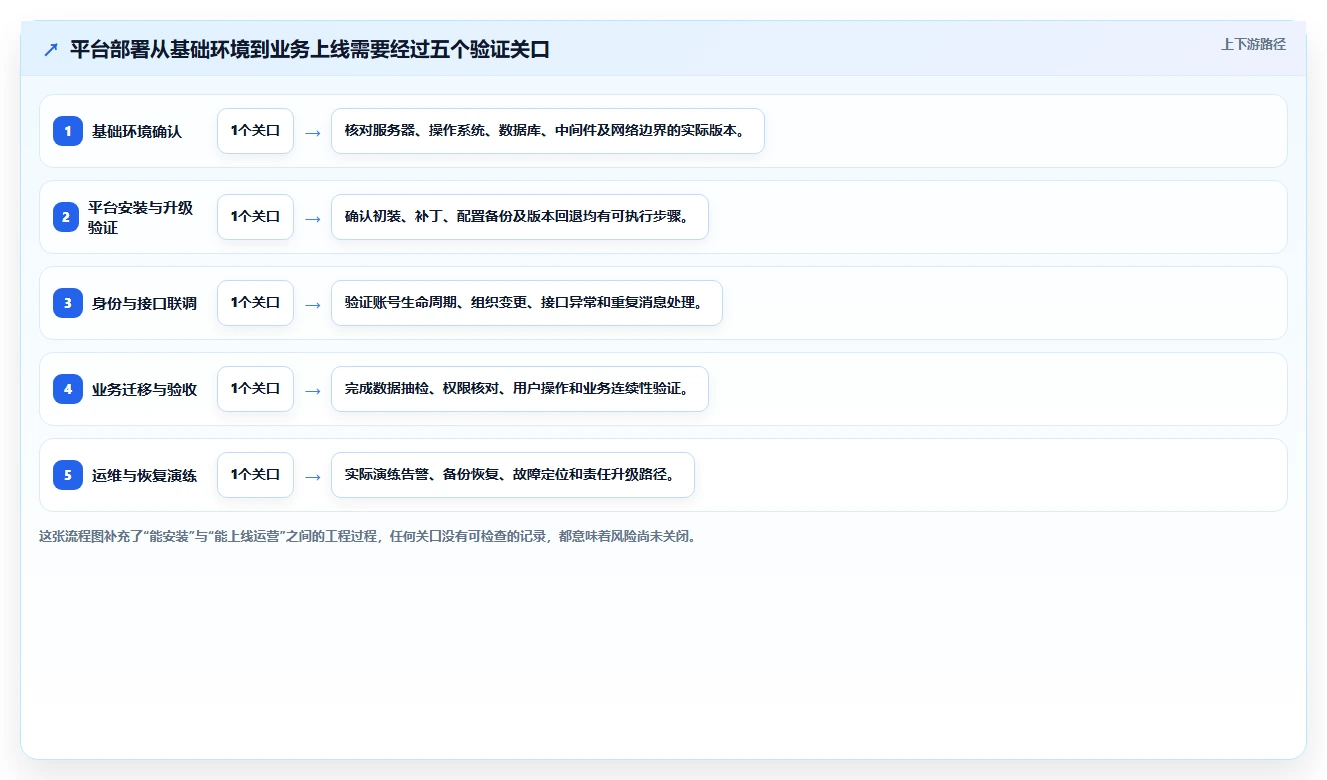Click the arrow in the 运维与恢复演练 row

(x=313, y=476)
